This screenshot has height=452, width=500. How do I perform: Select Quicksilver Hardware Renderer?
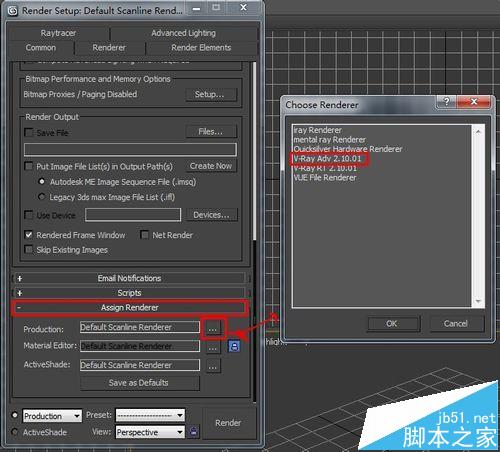pyautogui.click(x=348, y=149)
